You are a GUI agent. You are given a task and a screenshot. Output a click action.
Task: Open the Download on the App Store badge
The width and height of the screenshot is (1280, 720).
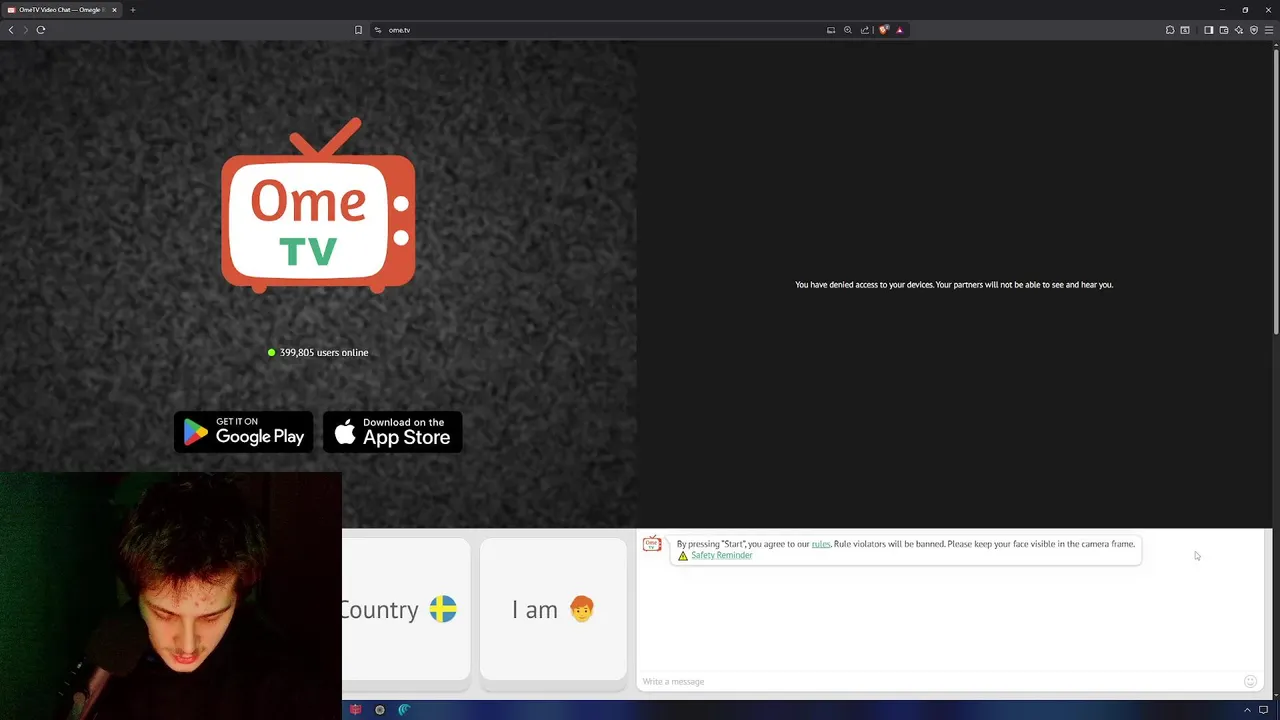(393, 432)
